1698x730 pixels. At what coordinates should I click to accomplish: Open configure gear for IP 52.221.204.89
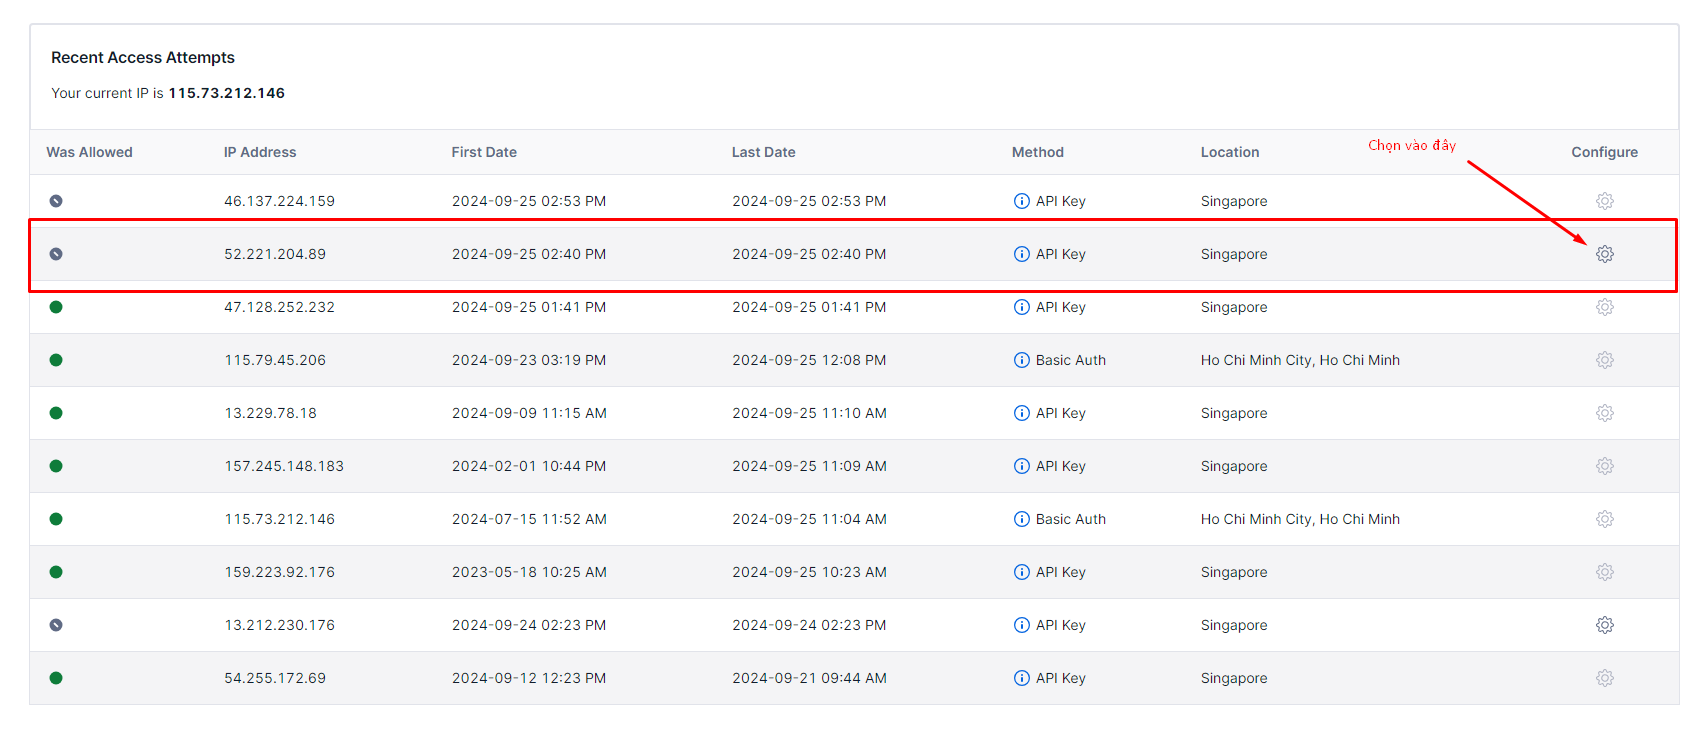click(x=1604, y=254)
